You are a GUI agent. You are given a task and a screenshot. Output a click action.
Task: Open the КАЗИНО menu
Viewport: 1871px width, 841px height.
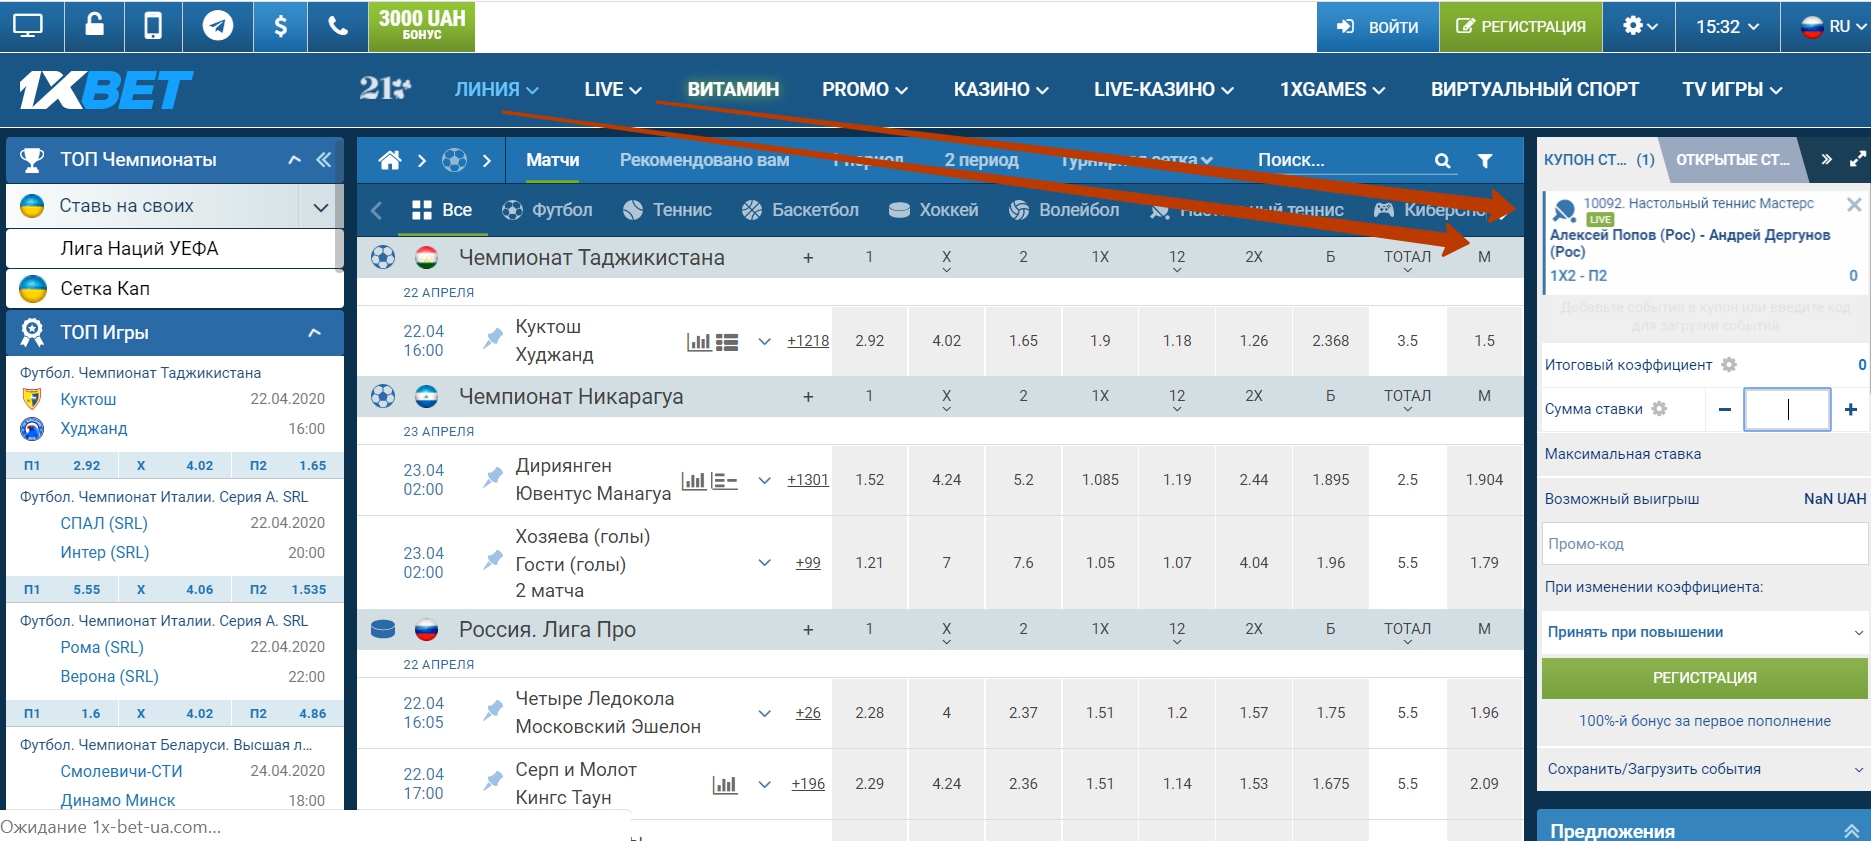[1001, 89]
